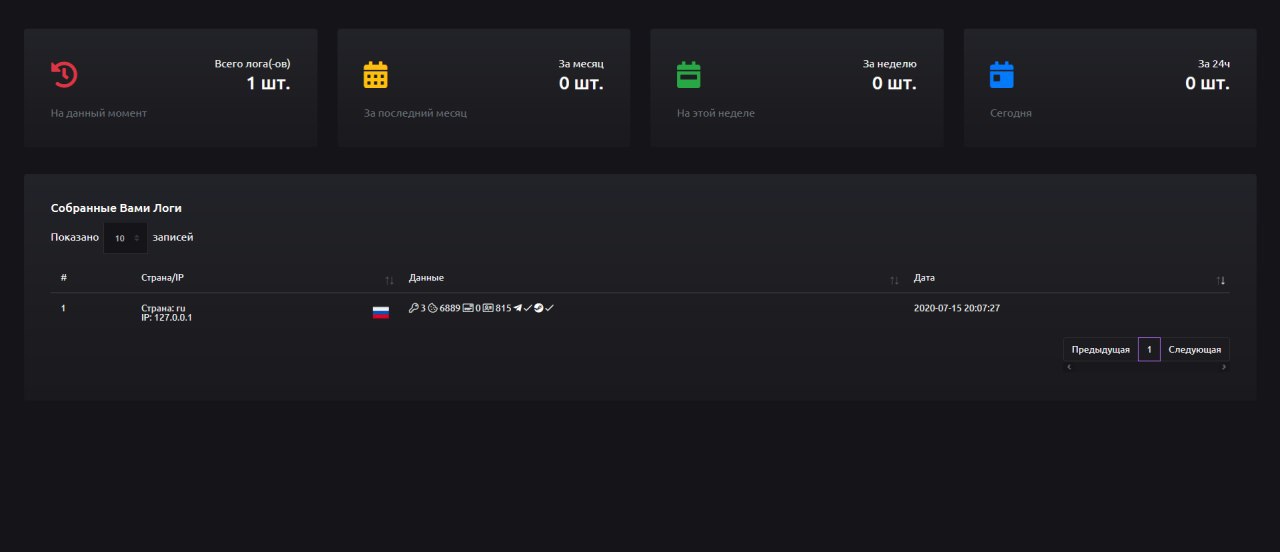Click the key icon in Данные column

pyautogui.click(x=414, y=308)
